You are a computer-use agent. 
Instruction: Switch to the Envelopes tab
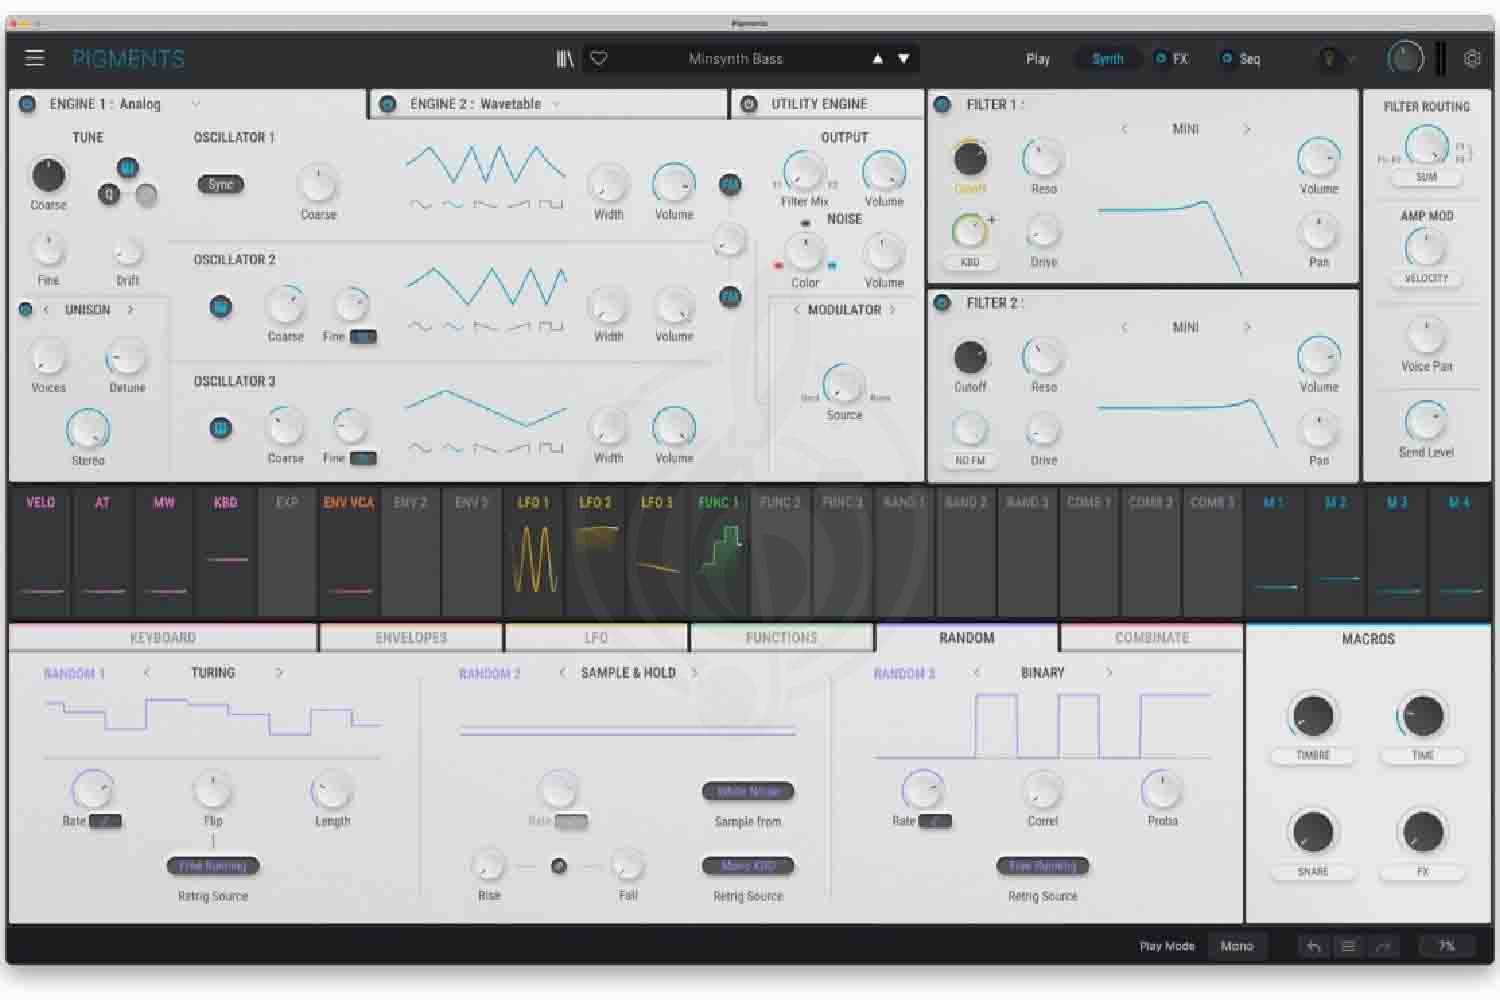[x=411, y=638]
